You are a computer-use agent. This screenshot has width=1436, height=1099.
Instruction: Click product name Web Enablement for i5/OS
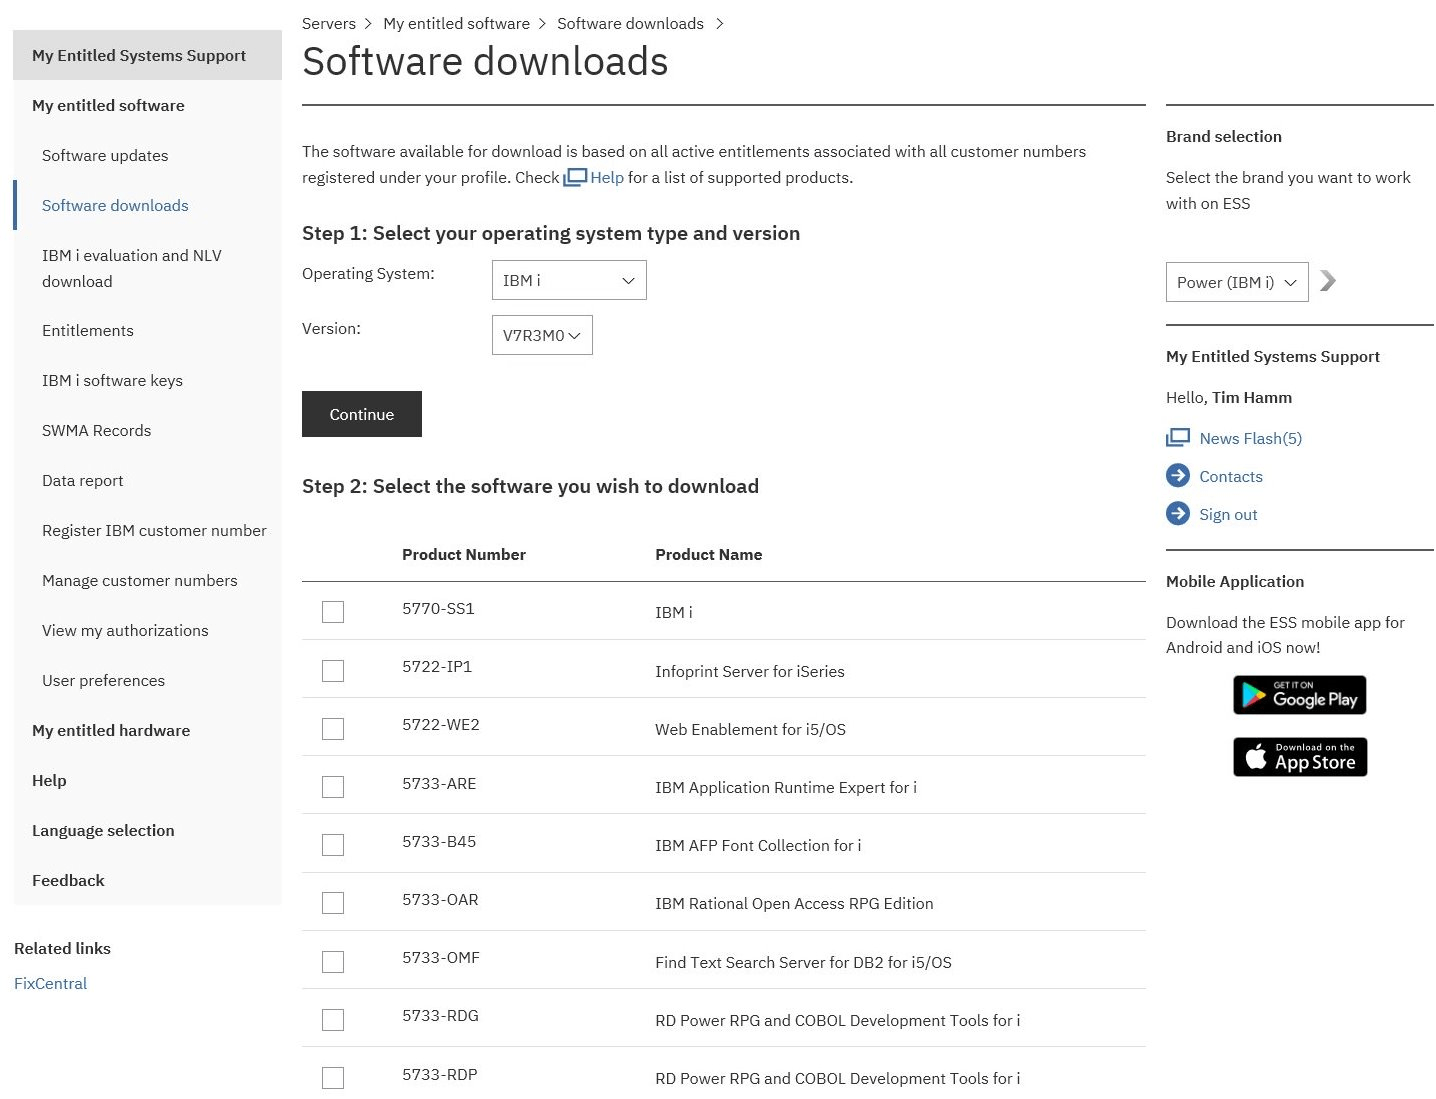tap(750, 729)
